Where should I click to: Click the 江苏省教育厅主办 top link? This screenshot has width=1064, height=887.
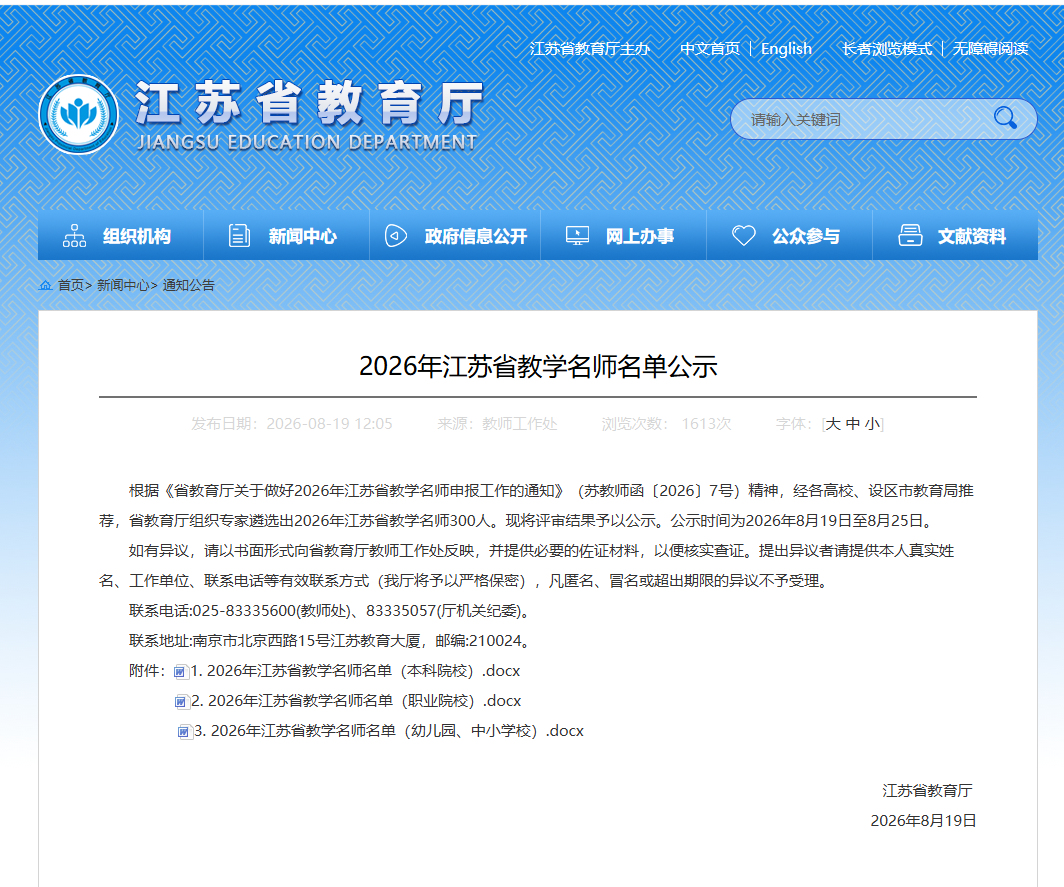pos(590,49)
